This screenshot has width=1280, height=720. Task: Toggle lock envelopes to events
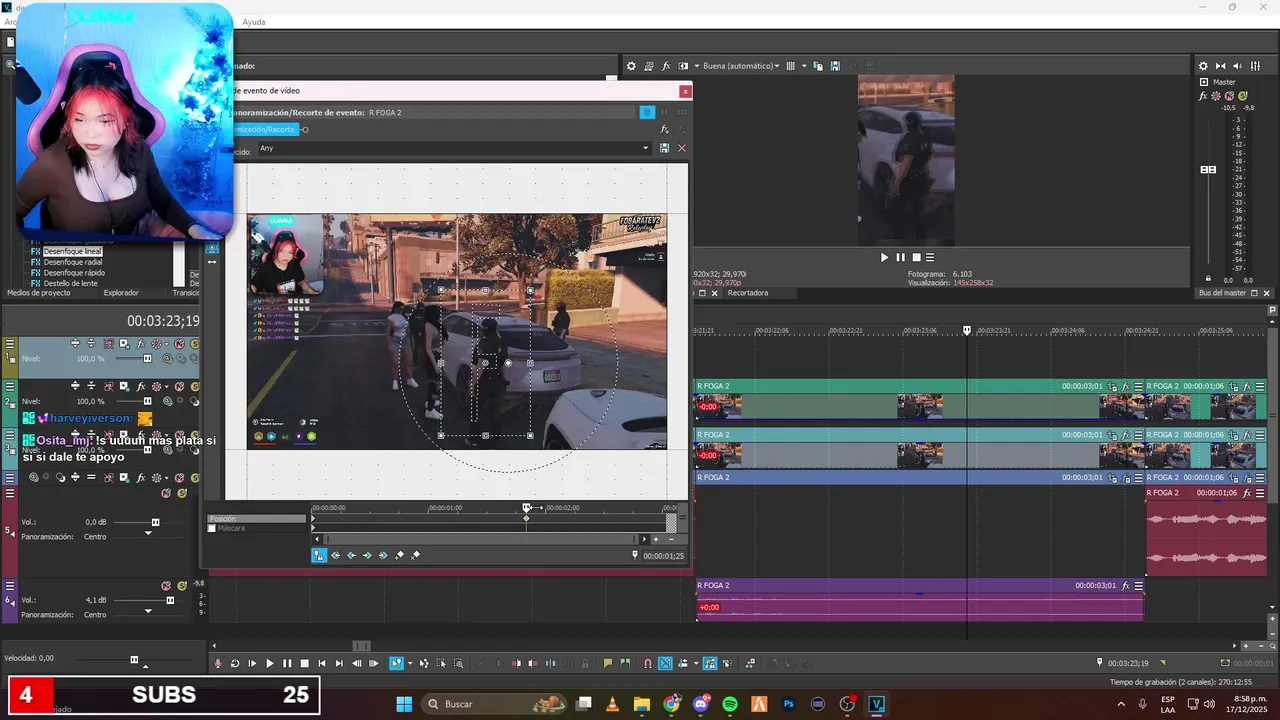point(710,663)
